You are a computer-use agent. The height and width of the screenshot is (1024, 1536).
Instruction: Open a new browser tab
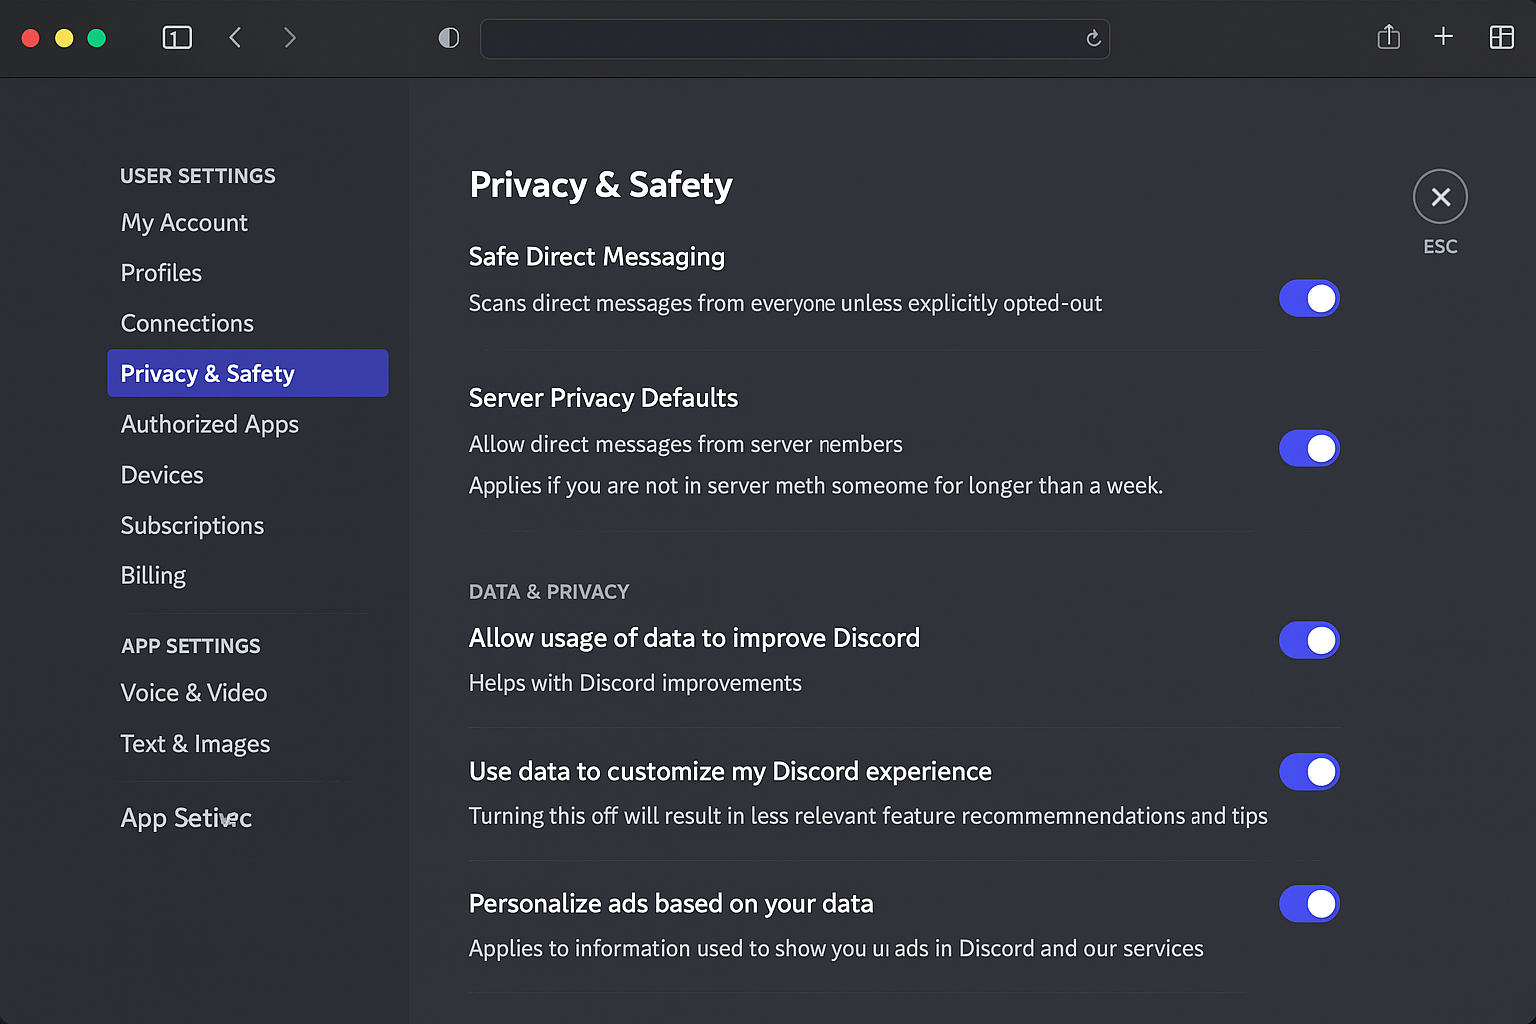(1444, 36)
